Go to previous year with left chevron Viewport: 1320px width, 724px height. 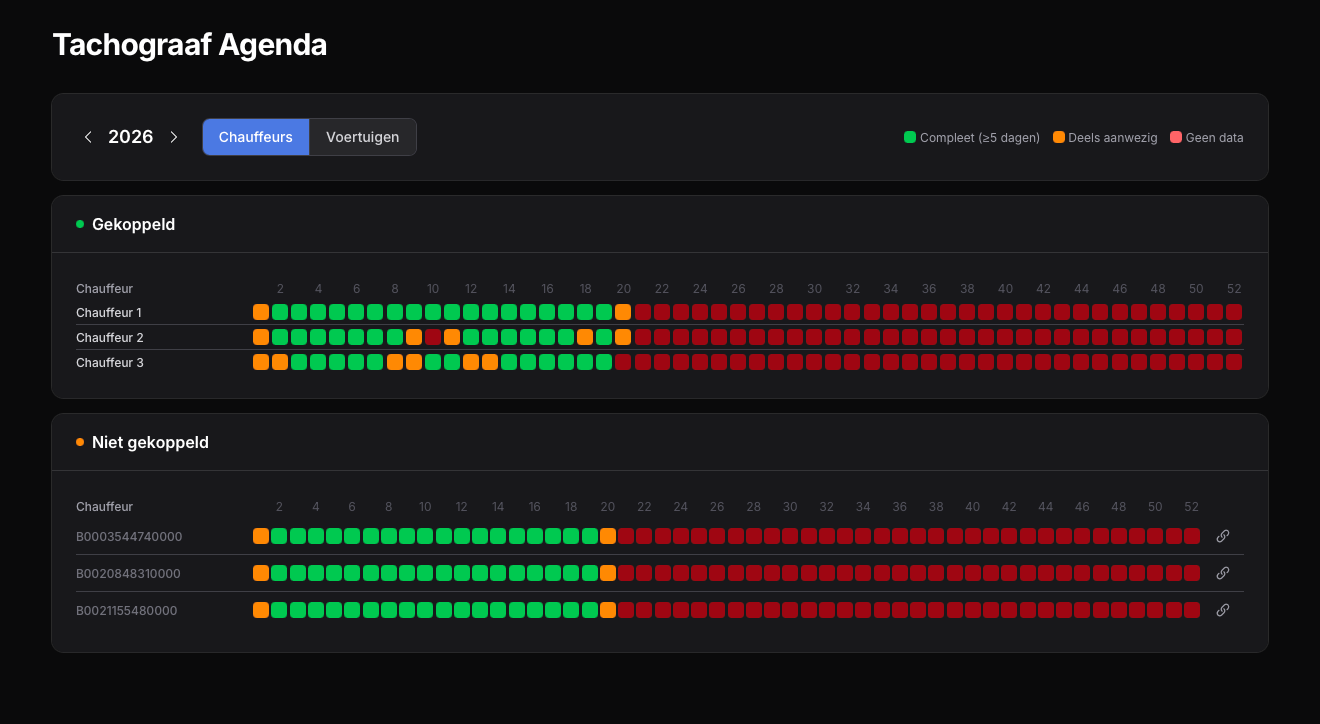(88, 137)
